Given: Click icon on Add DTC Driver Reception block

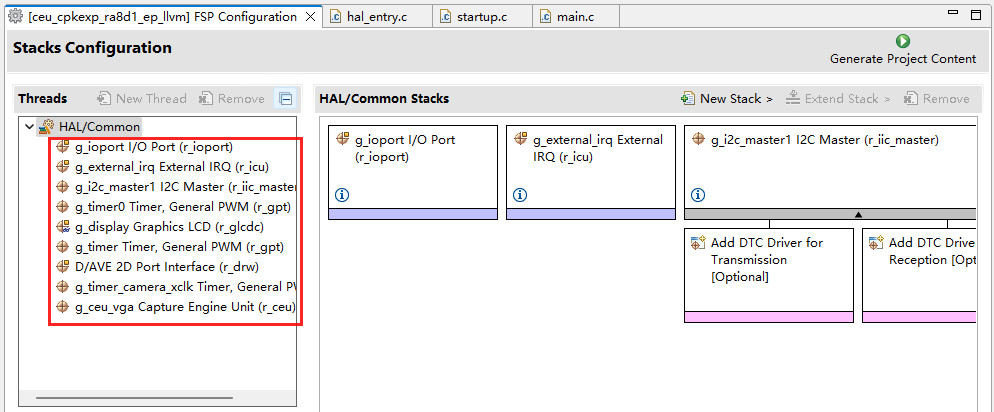Looking at the screenshot, I should (x=876, y=242).
